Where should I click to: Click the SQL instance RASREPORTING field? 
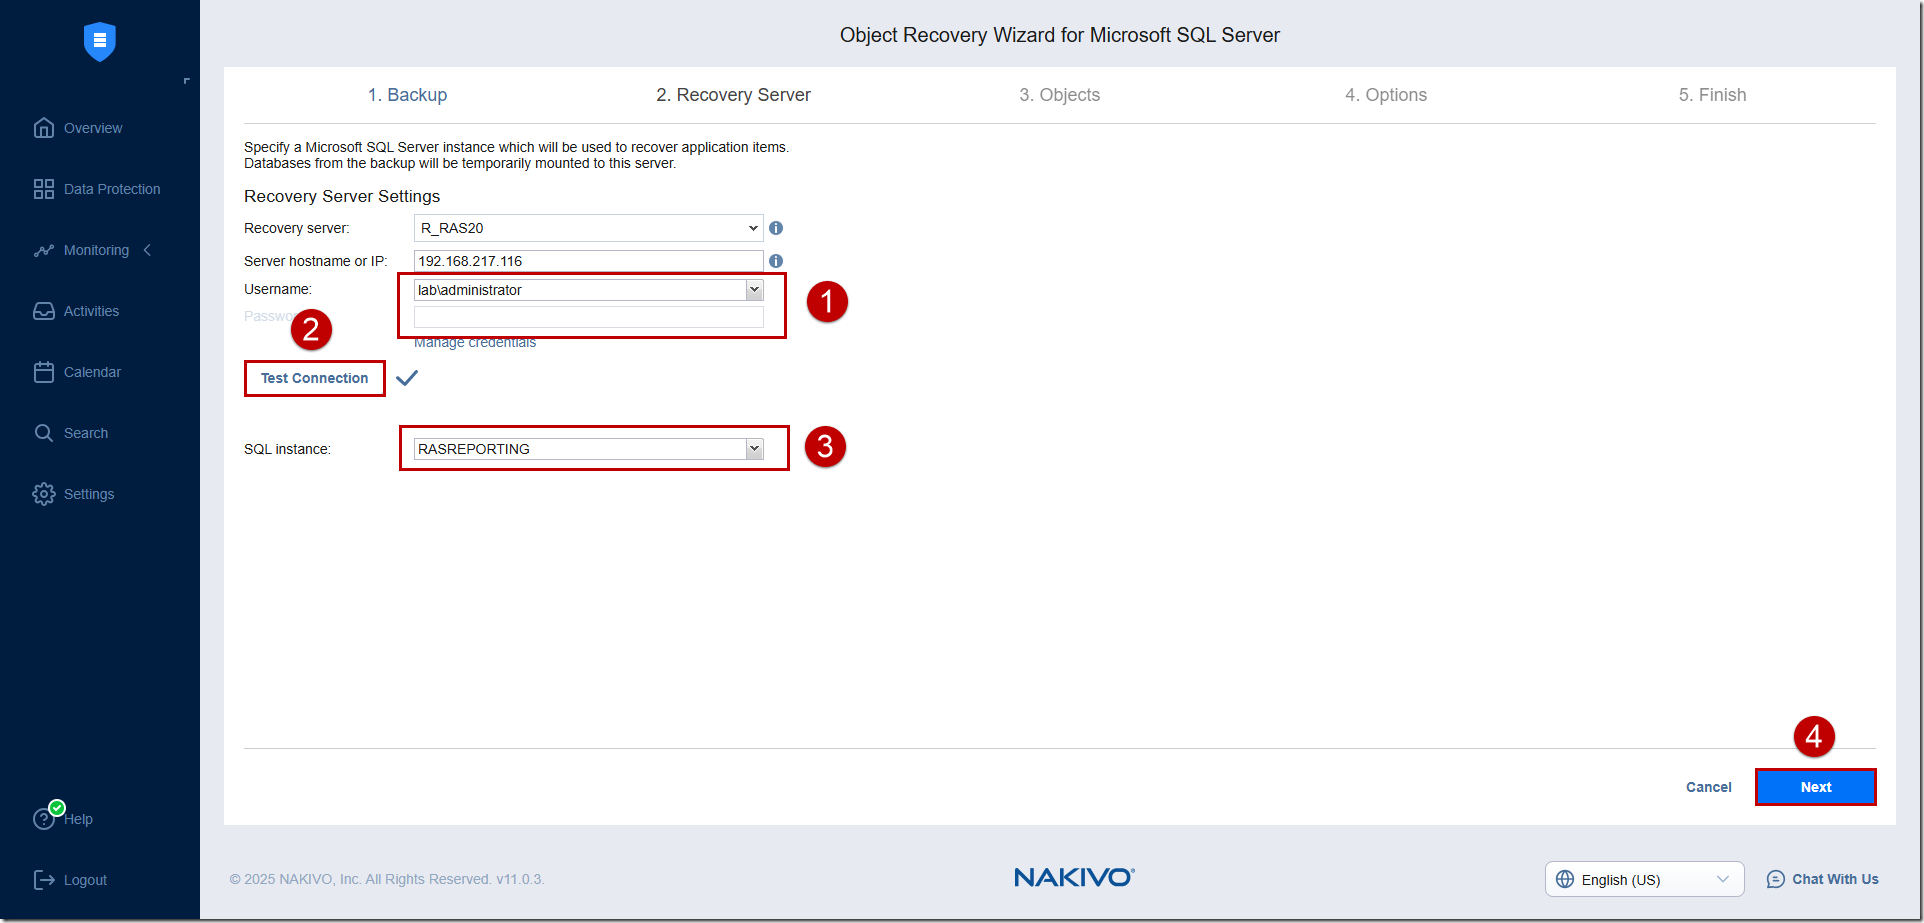580,449
